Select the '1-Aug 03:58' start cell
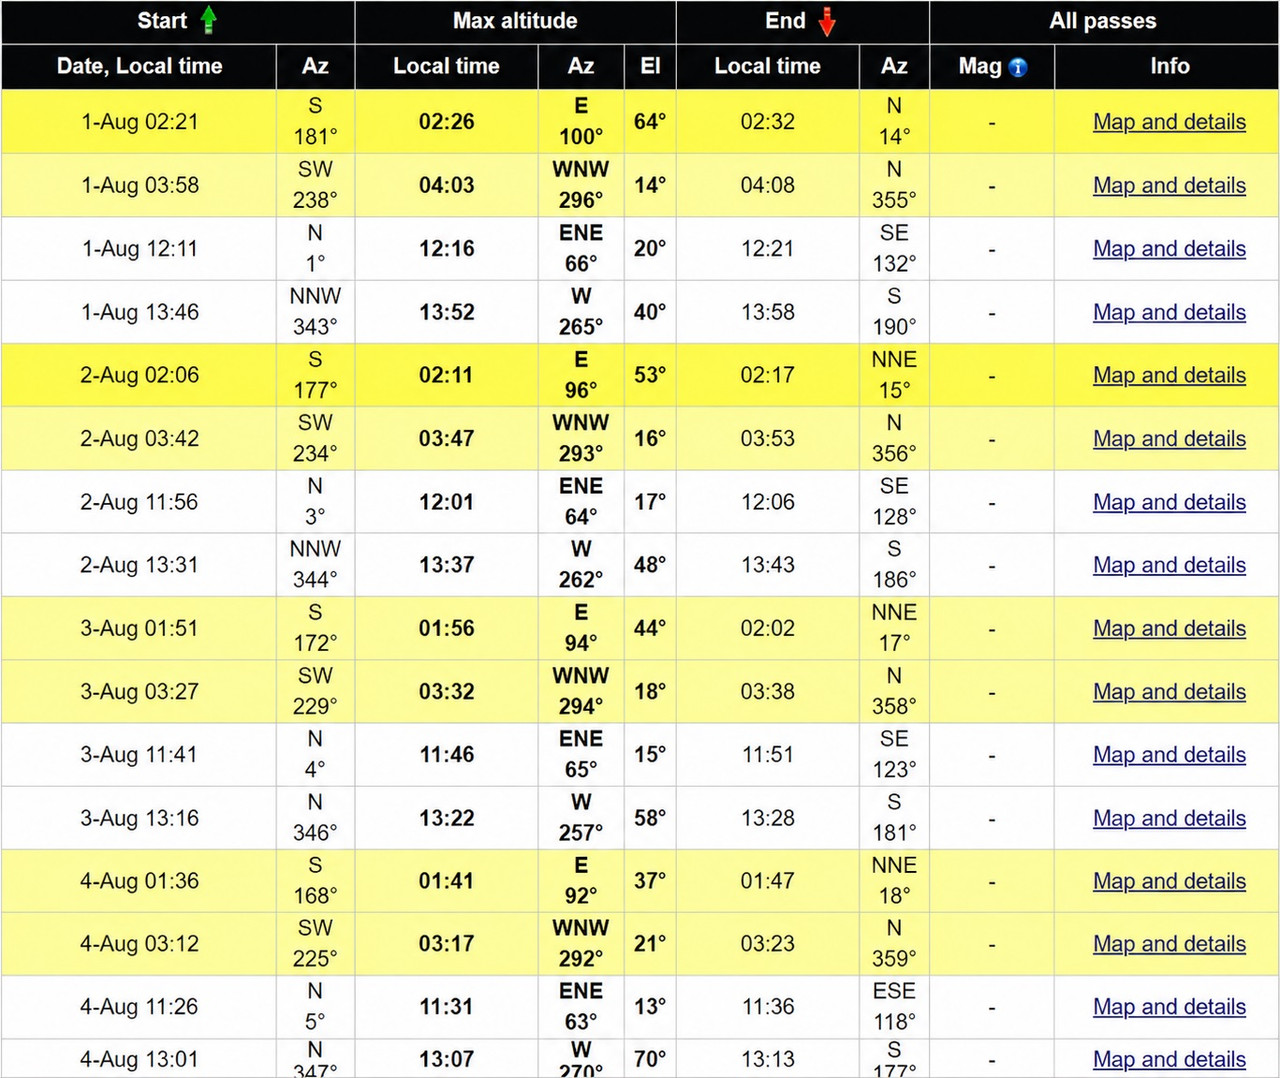 [139, 185]
